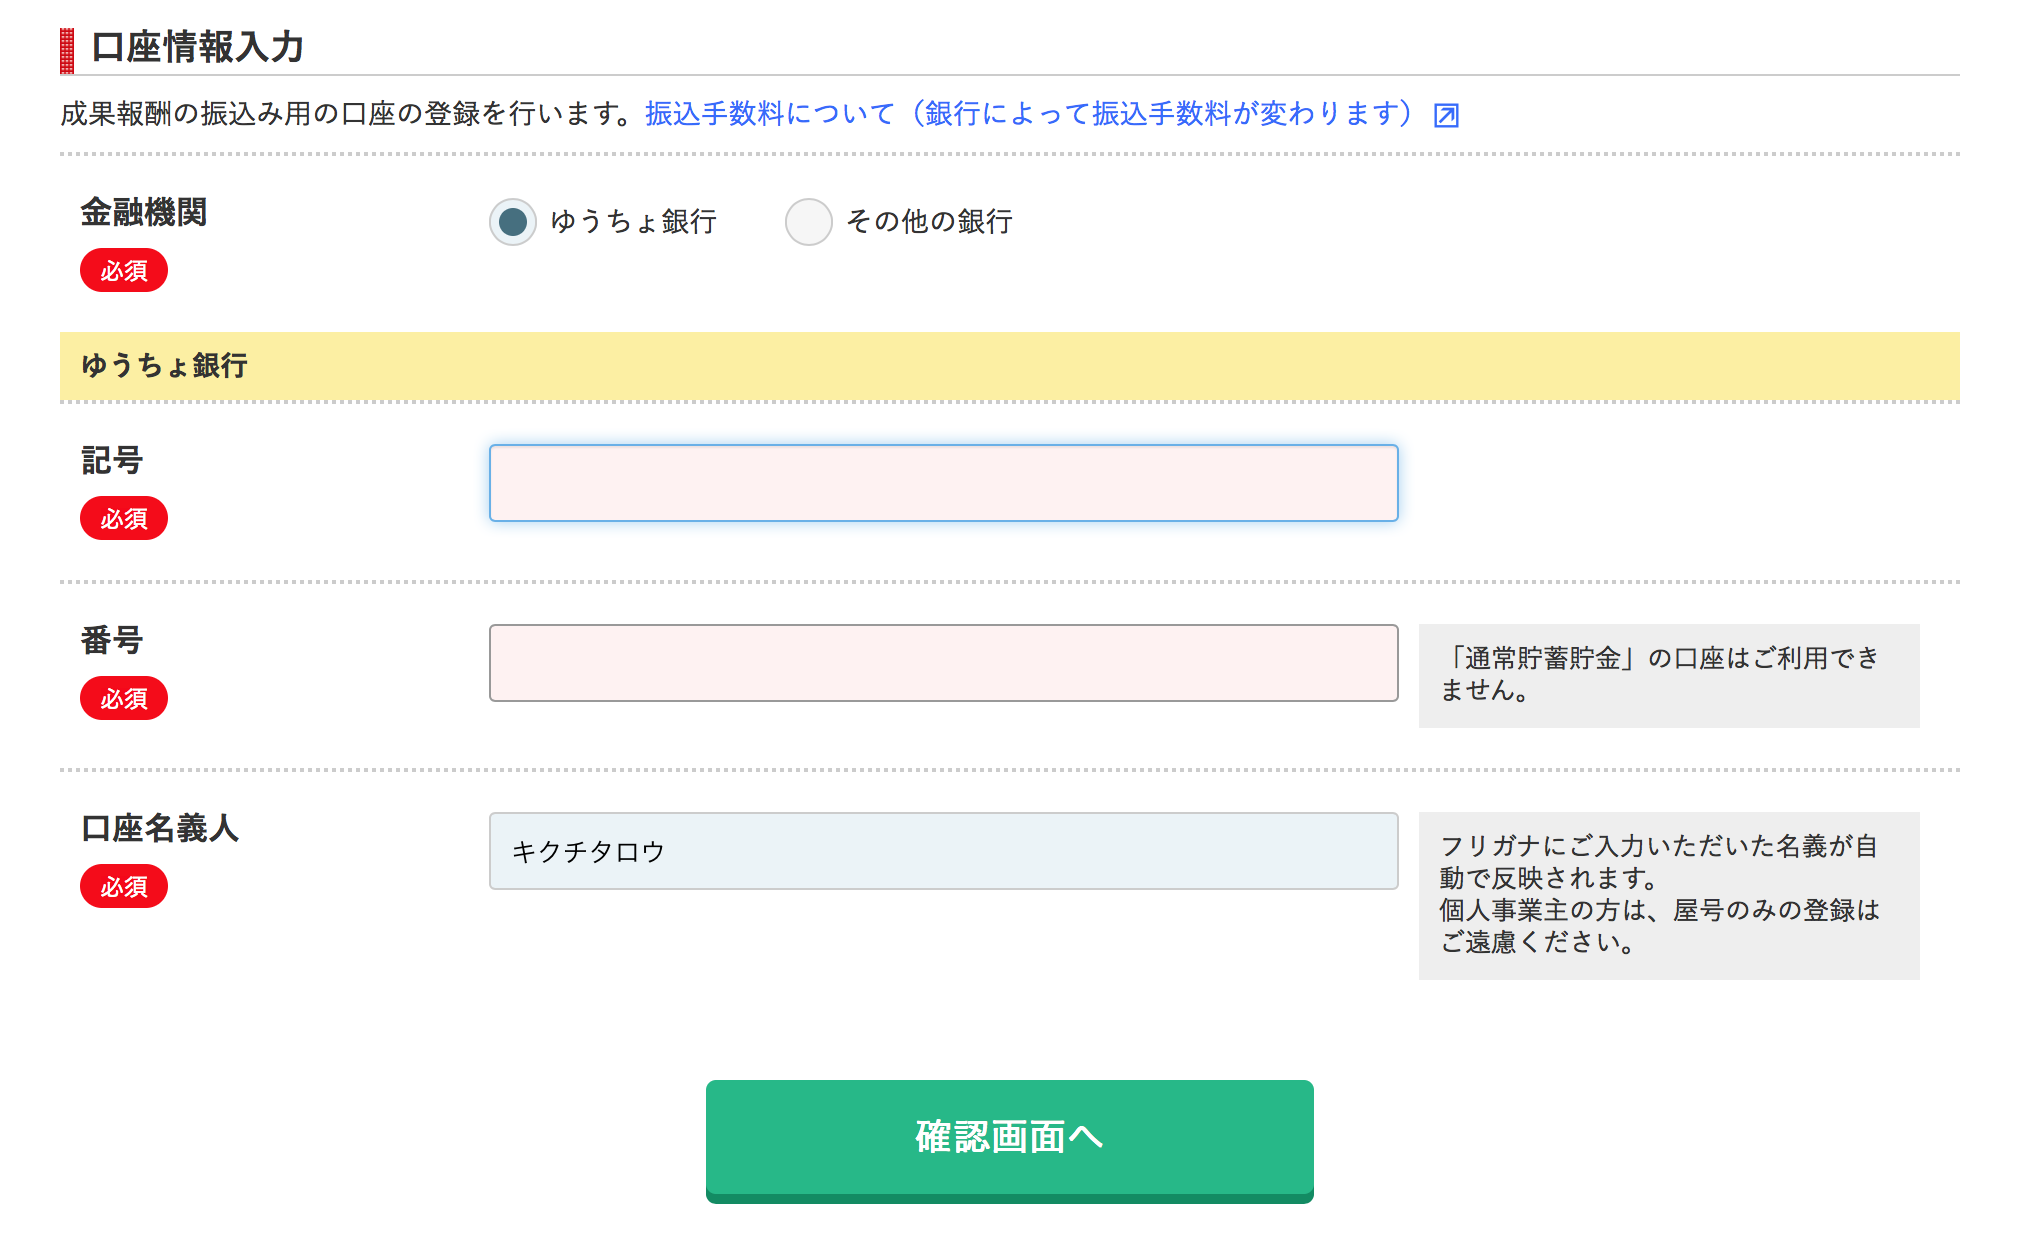Click the 通常貯蓄貯金 note beside 番号
The height and width of the screenshot is (1242, 2042).
tap(1669, 675)
